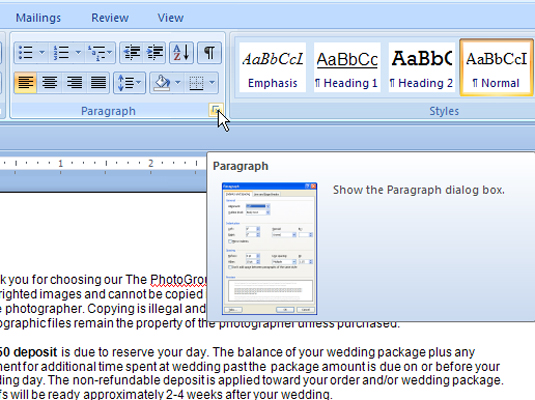Toggle Justify text alignment

(x=98, y=82)
